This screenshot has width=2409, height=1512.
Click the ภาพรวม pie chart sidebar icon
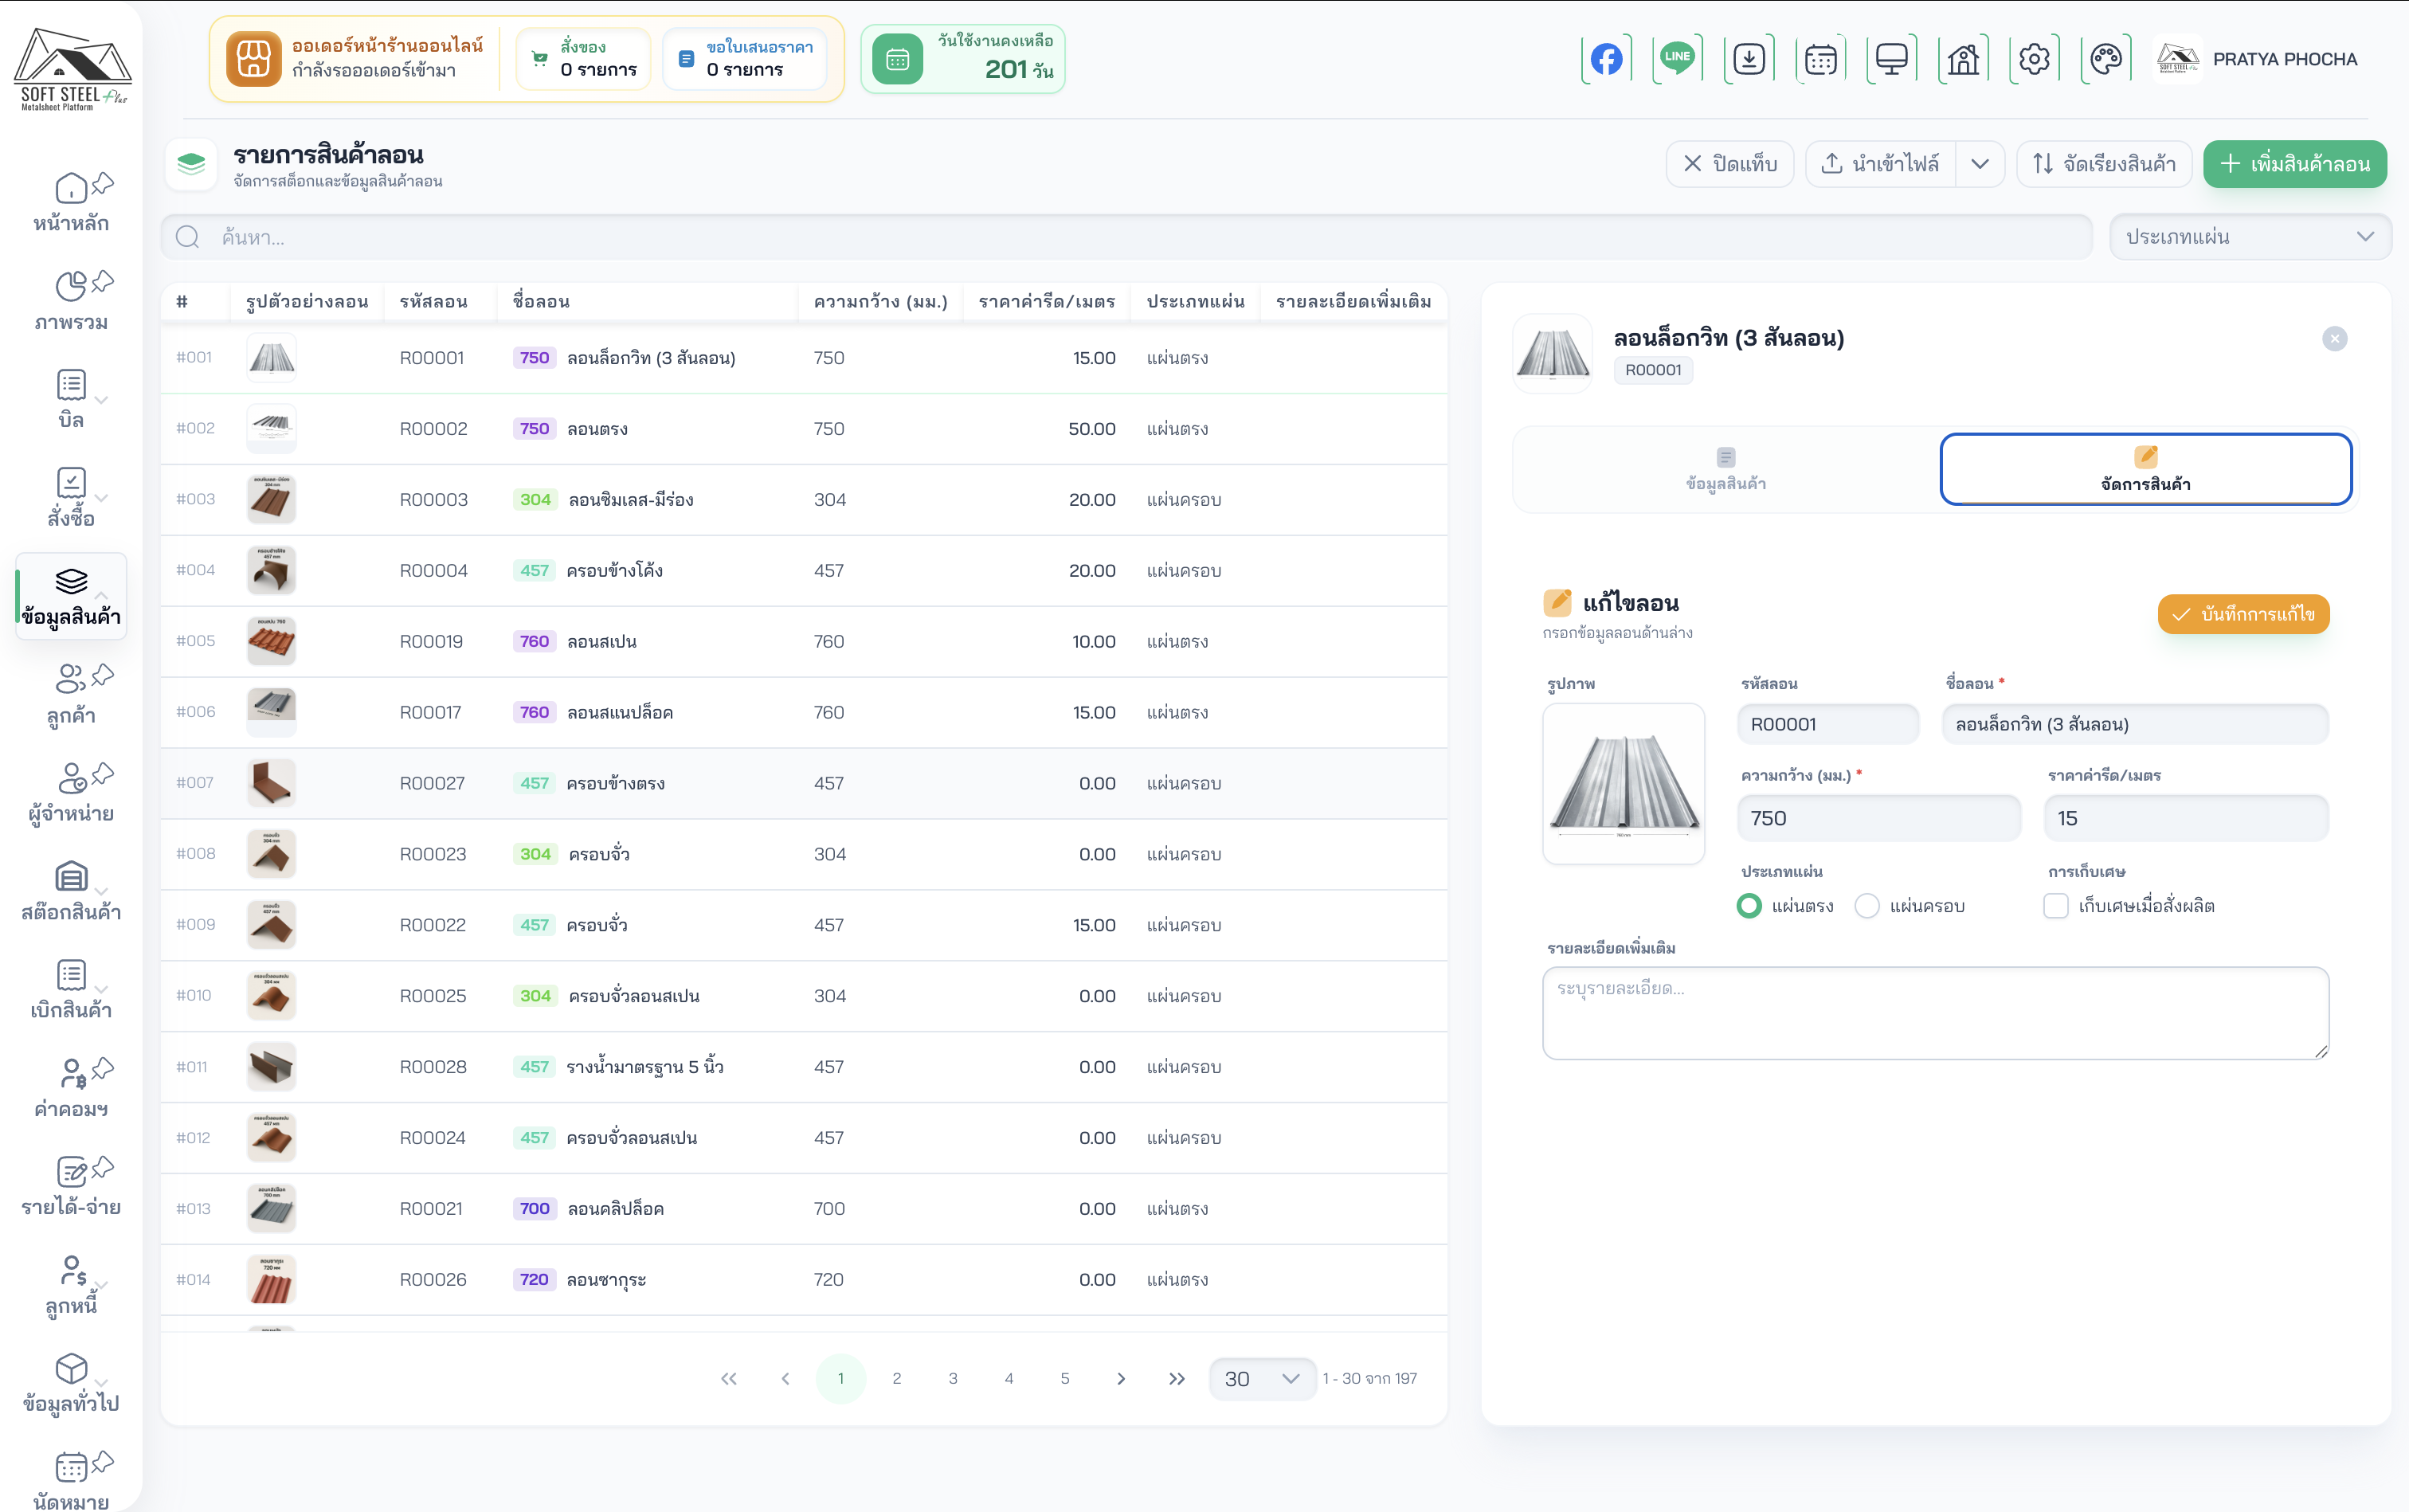pos(71,287)
